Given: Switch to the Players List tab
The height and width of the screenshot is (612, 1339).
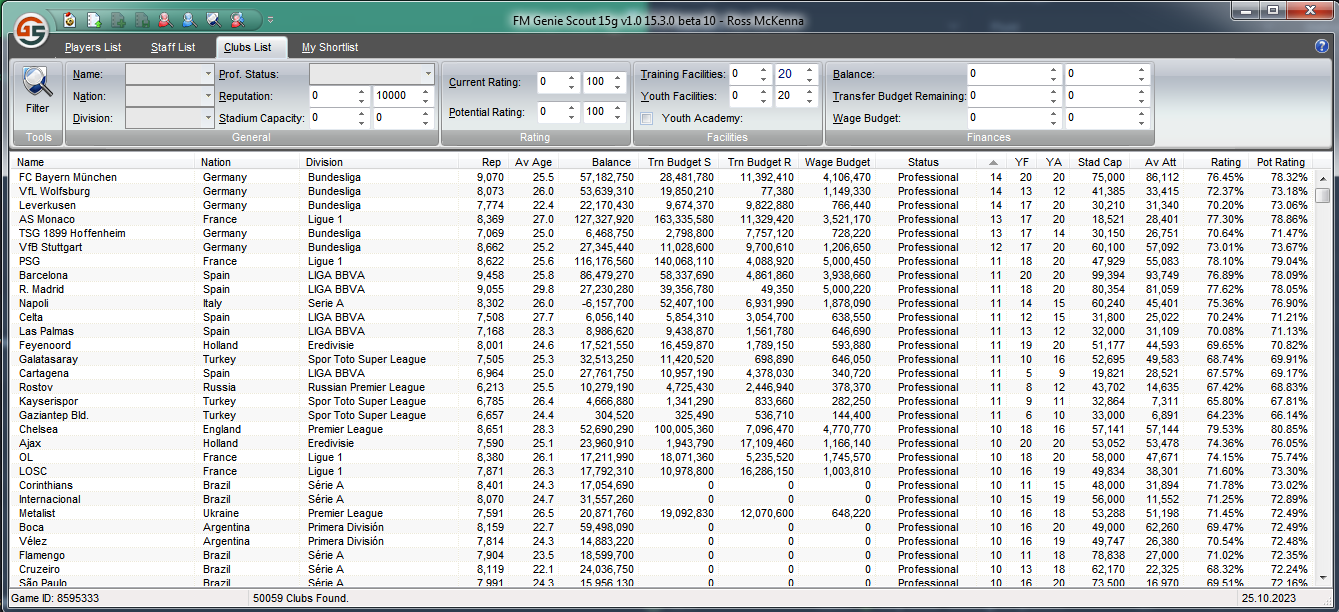Looking at the screenshot, I should (93, 47).
